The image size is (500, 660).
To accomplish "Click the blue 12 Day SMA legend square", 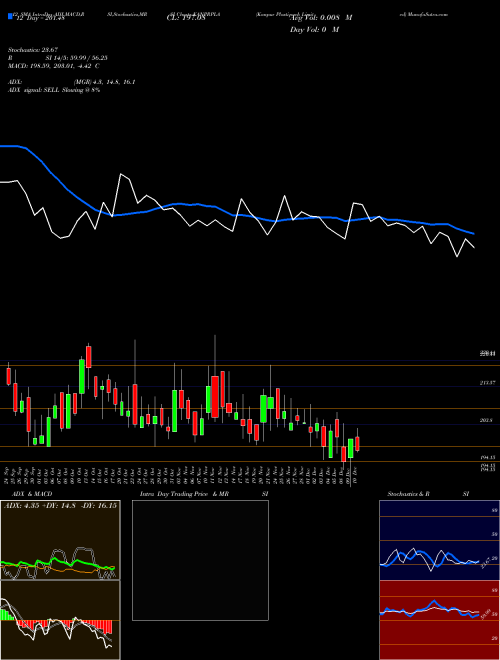I will pyautogui.click(x=10, y=16).
